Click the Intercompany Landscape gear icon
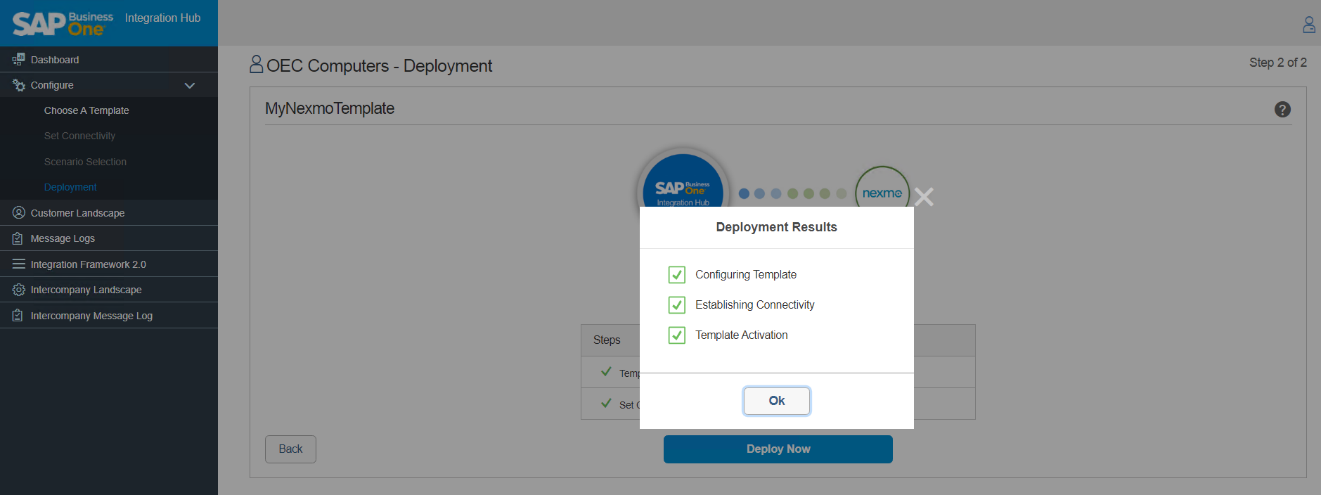This screenshot has width=1321, height=495. [x=18, y=290]
